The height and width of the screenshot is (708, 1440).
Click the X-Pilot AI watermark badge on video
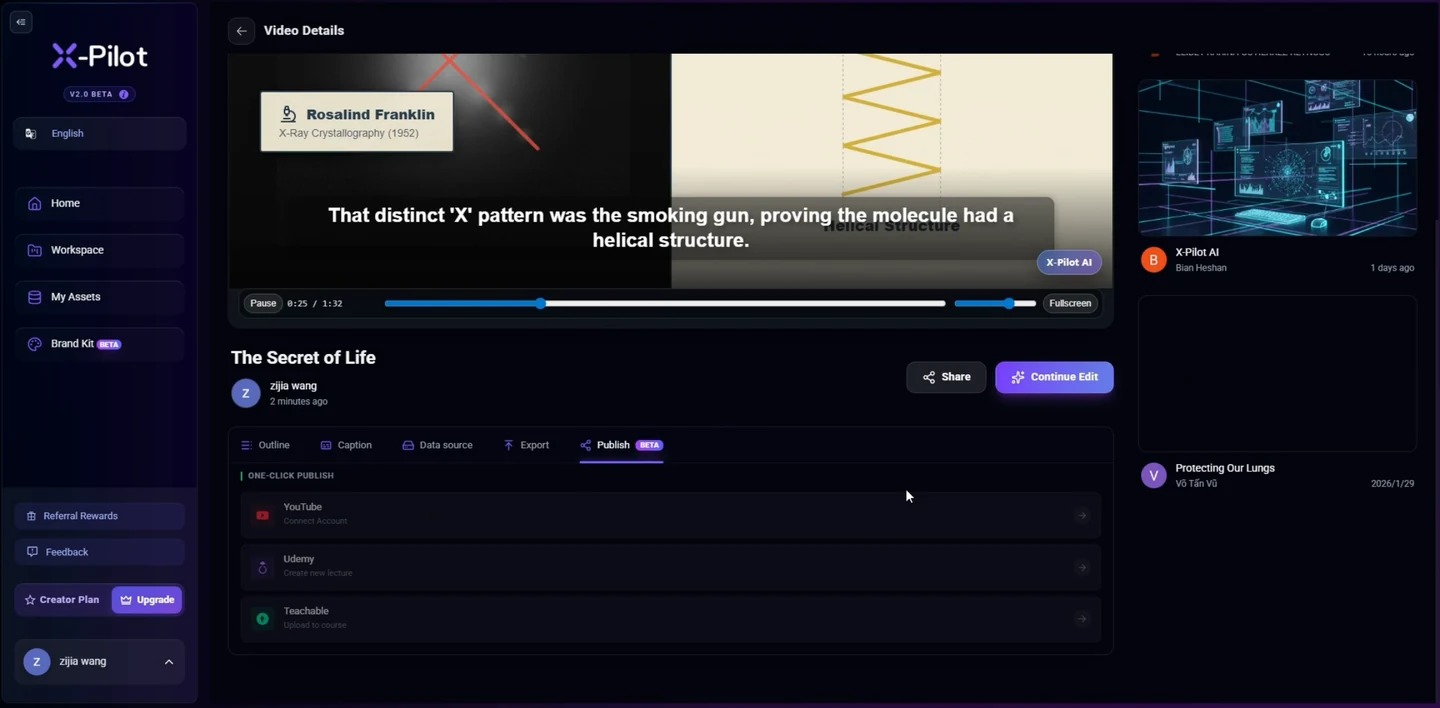(1069, 262)
